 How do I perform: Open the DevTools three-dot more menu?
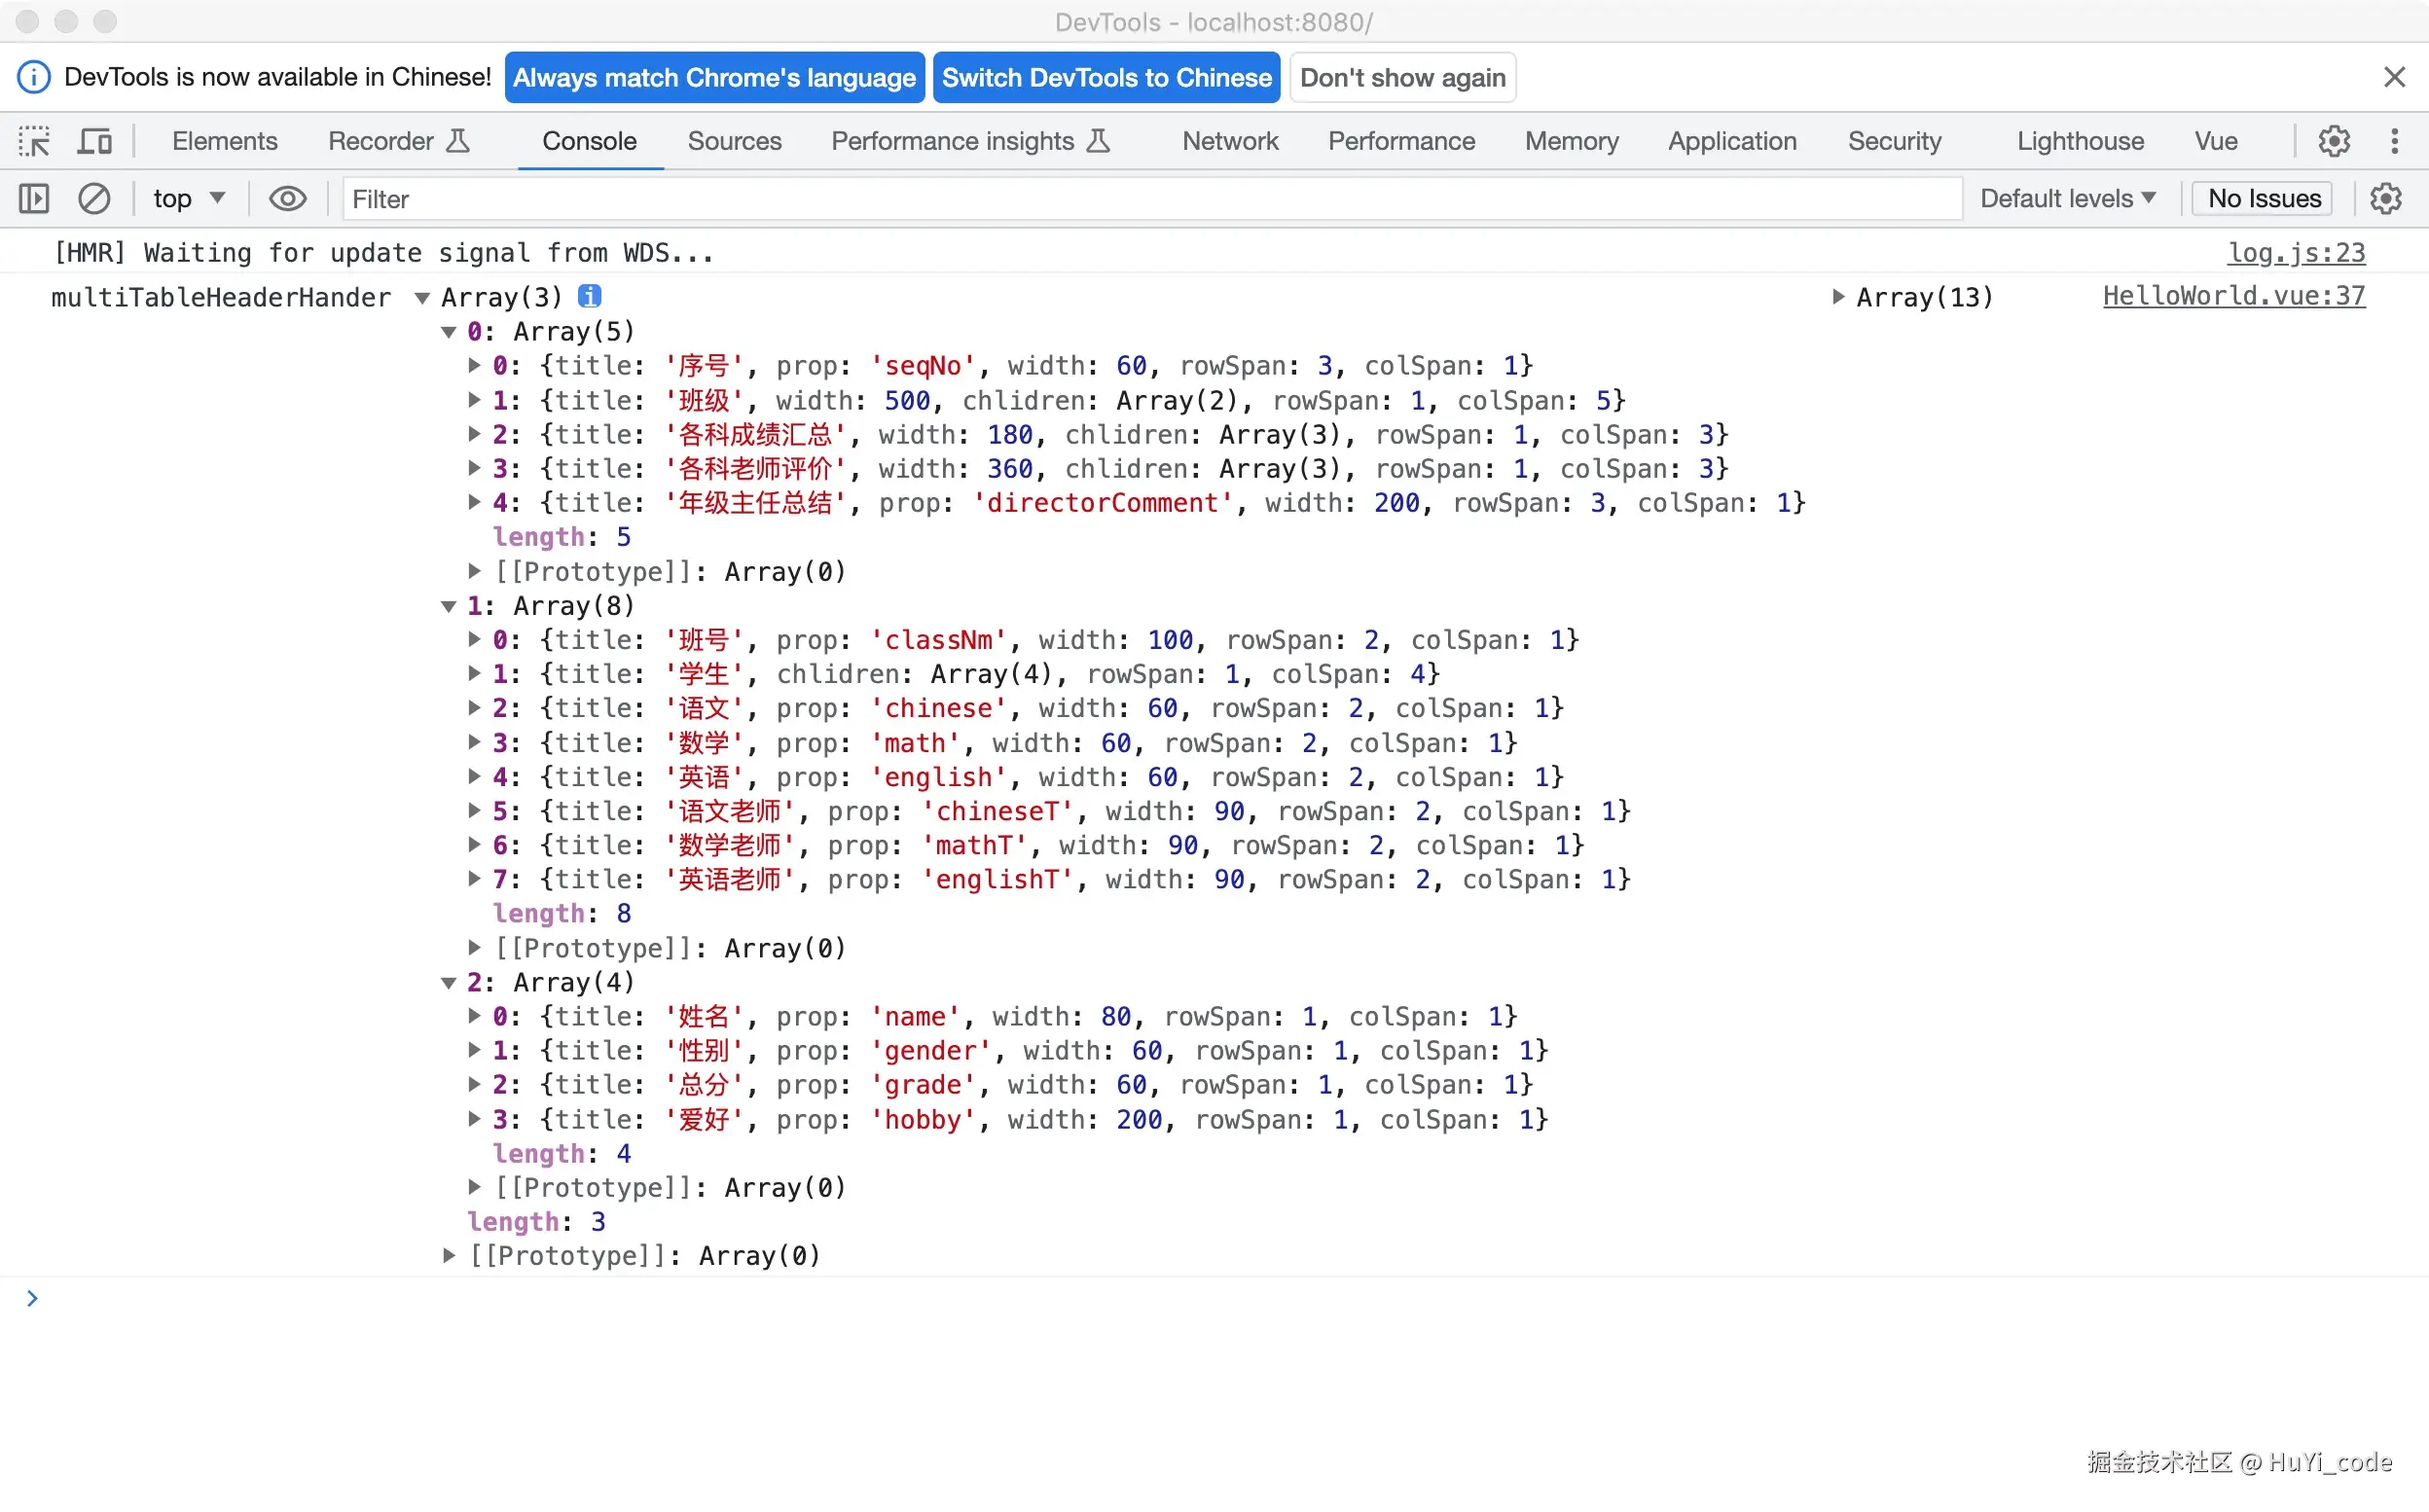click(2394, 141)
